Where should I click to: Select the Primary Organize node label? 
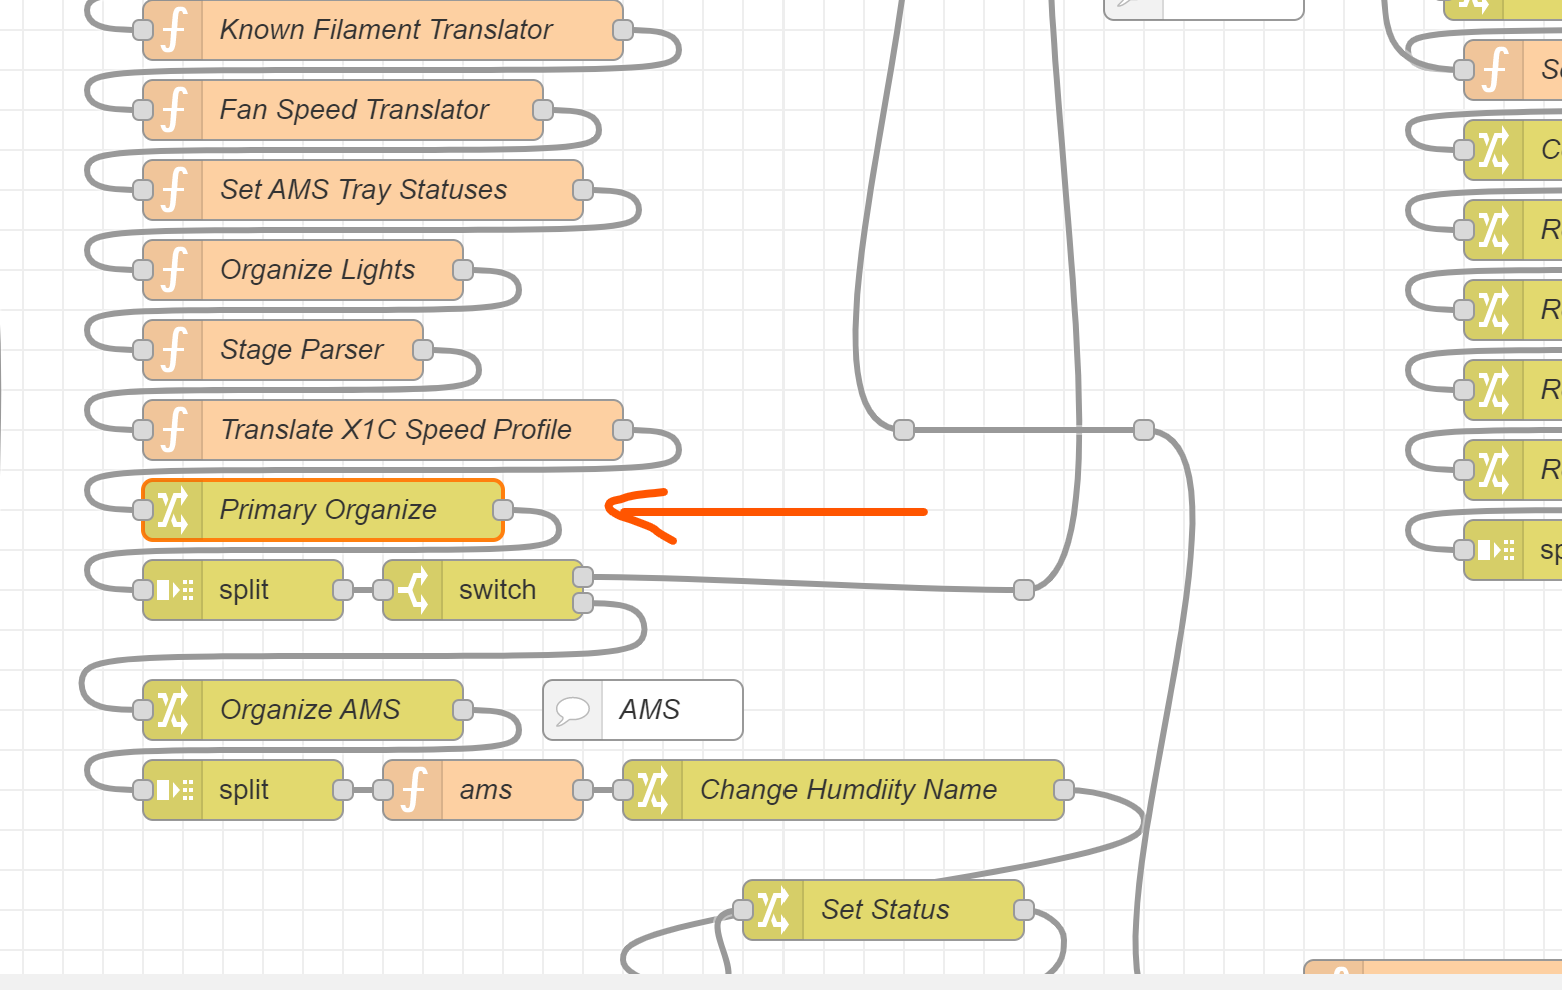328,510
